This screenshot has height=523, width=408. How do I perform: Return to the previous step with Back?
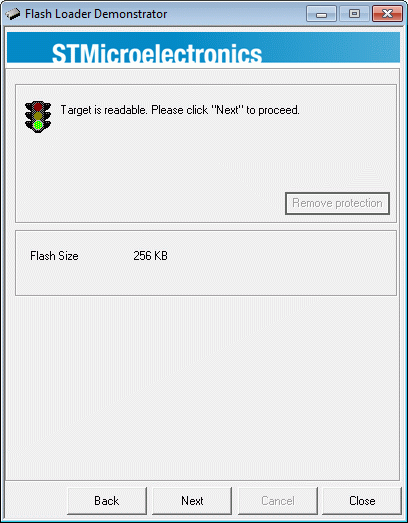coord(107,501)
